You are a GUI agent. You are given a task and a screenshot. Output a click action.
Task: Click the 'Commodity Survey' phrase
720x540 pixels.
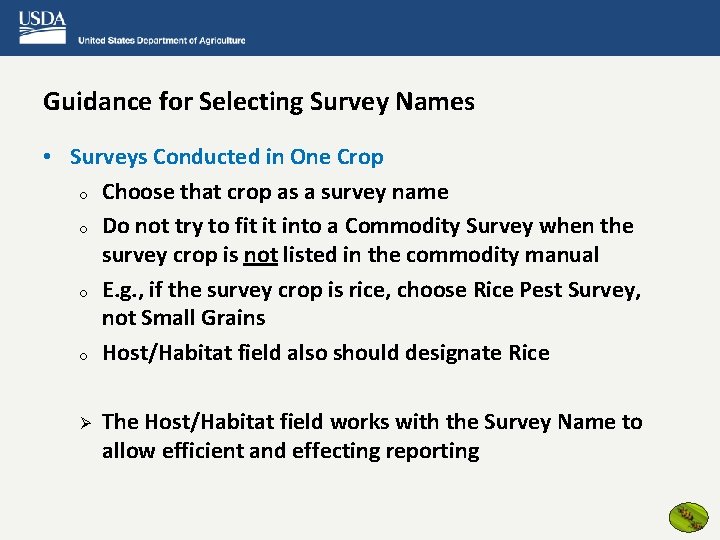[x=439, y=226]
